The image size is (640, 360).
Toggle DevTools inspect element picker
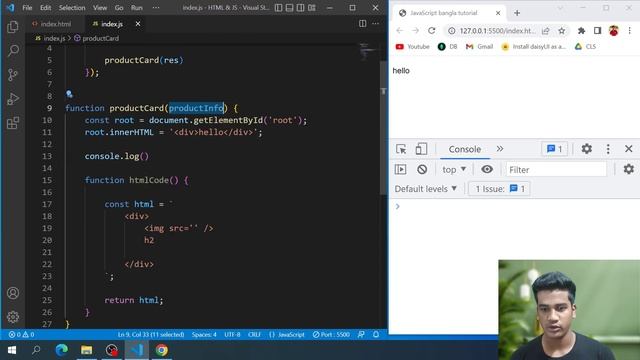pyautogui.click(x=401, y=149)
